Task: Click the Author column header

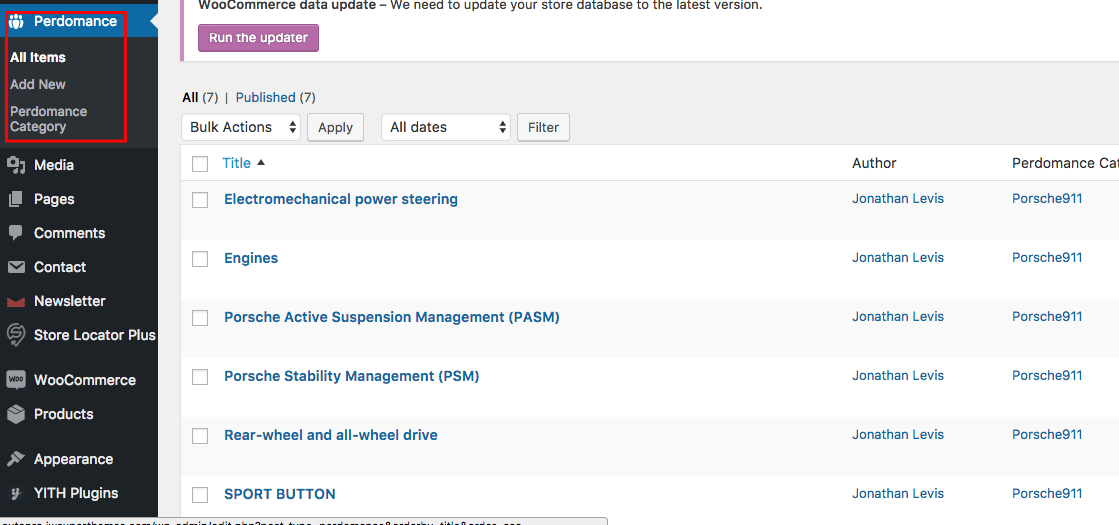Action: 874,163
